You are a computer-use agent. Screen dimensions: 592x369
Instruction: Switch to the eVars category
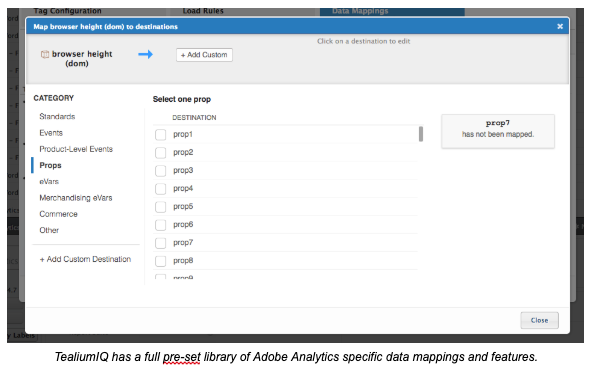[49, 182]
